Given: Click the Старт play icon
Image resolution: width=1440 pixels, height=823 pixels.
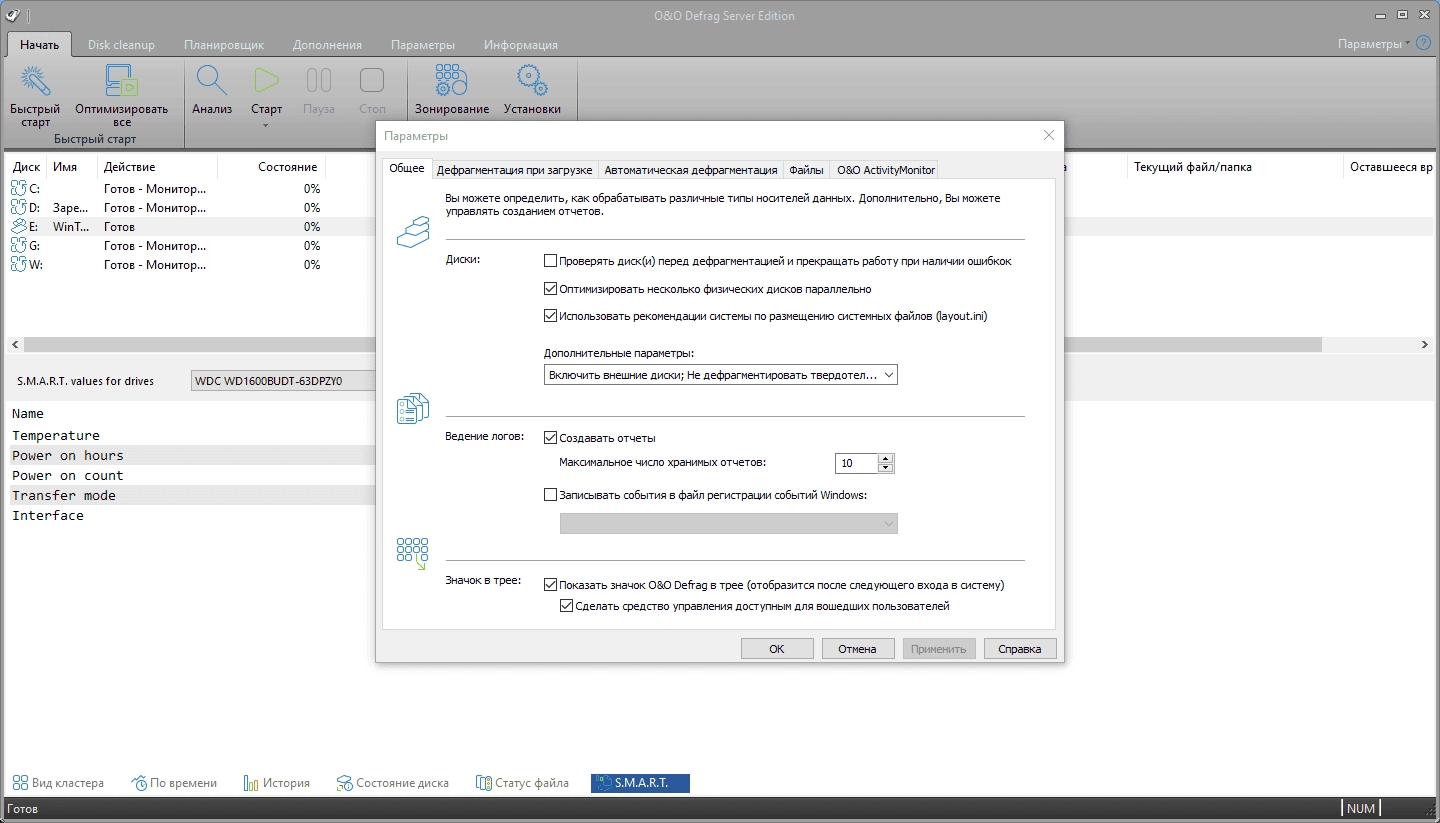Looking at the screenshot, I should coord(266,81).
